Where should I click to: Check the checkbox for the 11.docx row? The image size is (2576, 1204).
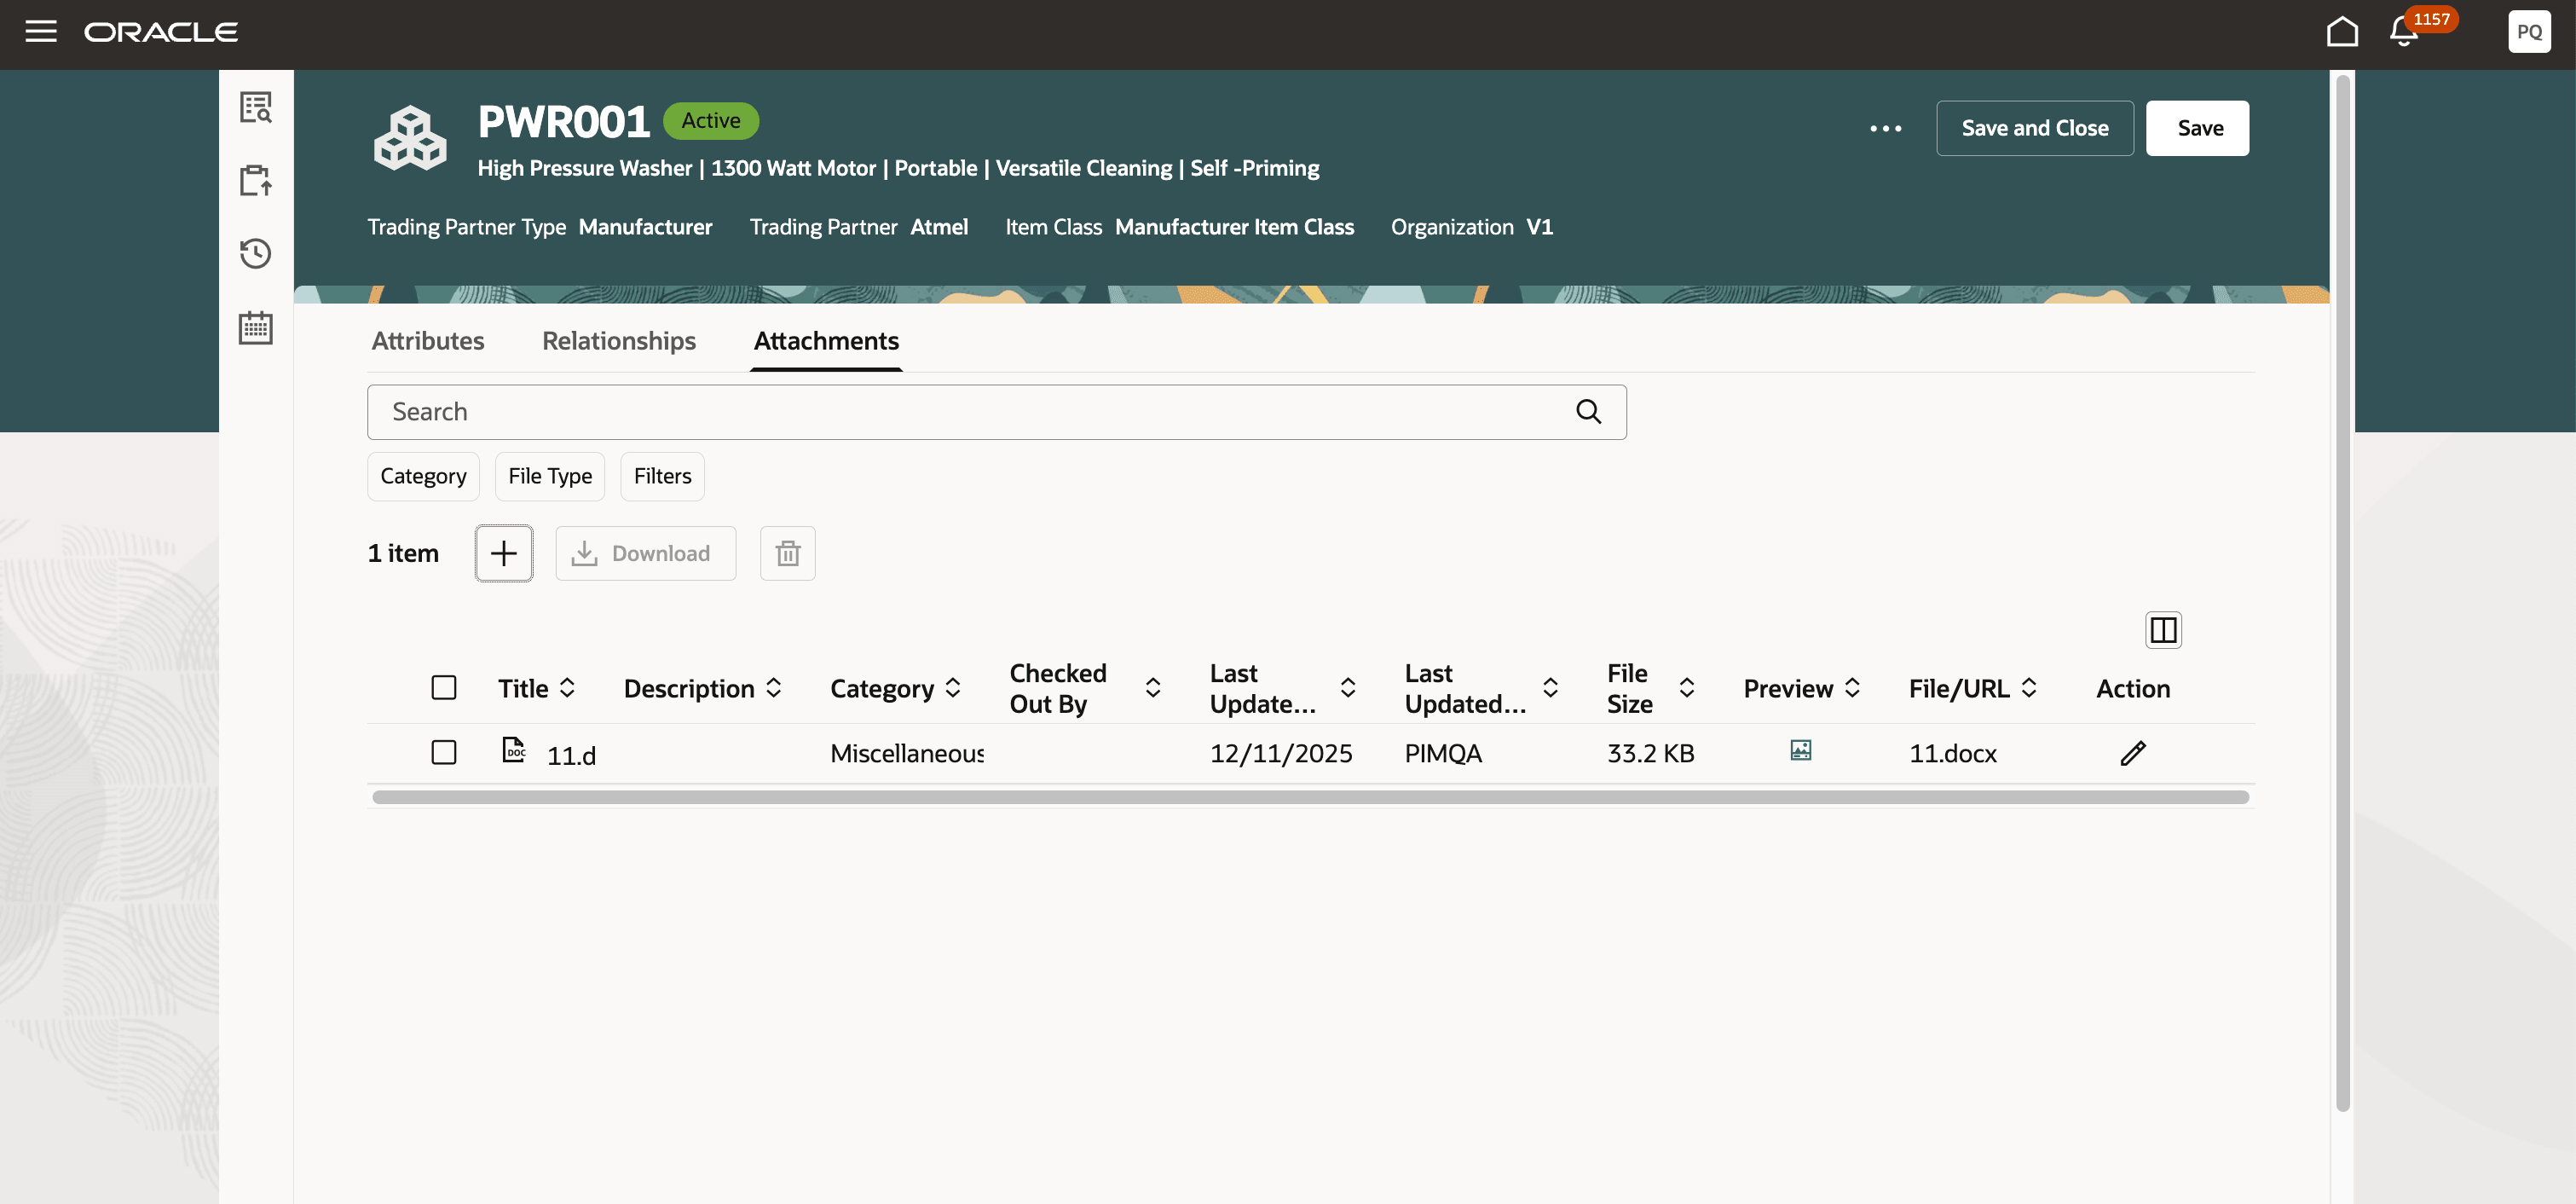pos(444,752)
